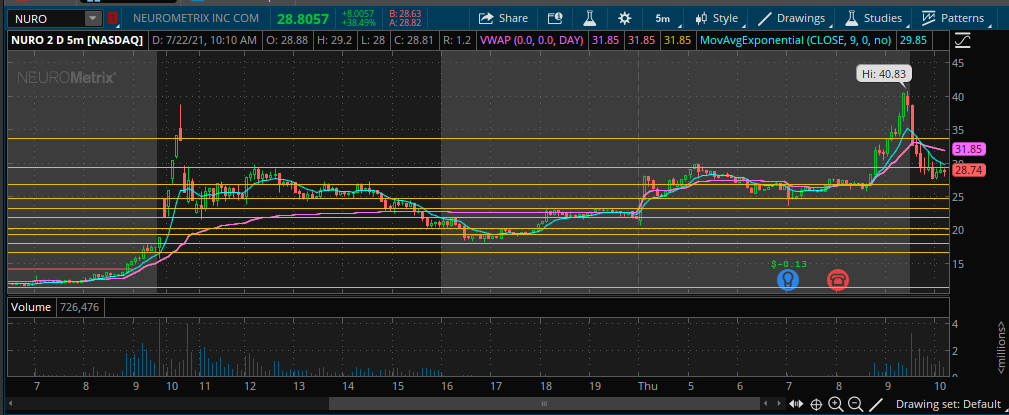Click the $-0.13 earnings label above lightbulb
This screenshot has height=415, width=1009.
pos(788,263)
